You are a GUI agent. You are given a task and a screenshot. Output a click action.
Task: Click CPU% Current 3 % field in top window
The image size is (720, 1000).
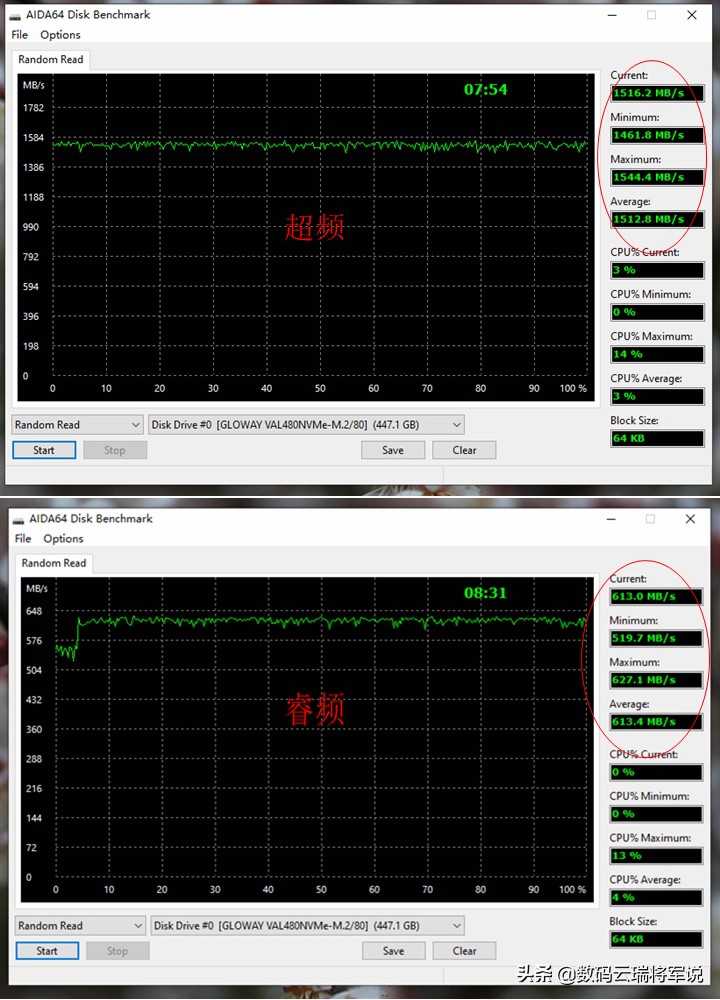(x=658, y=270)
